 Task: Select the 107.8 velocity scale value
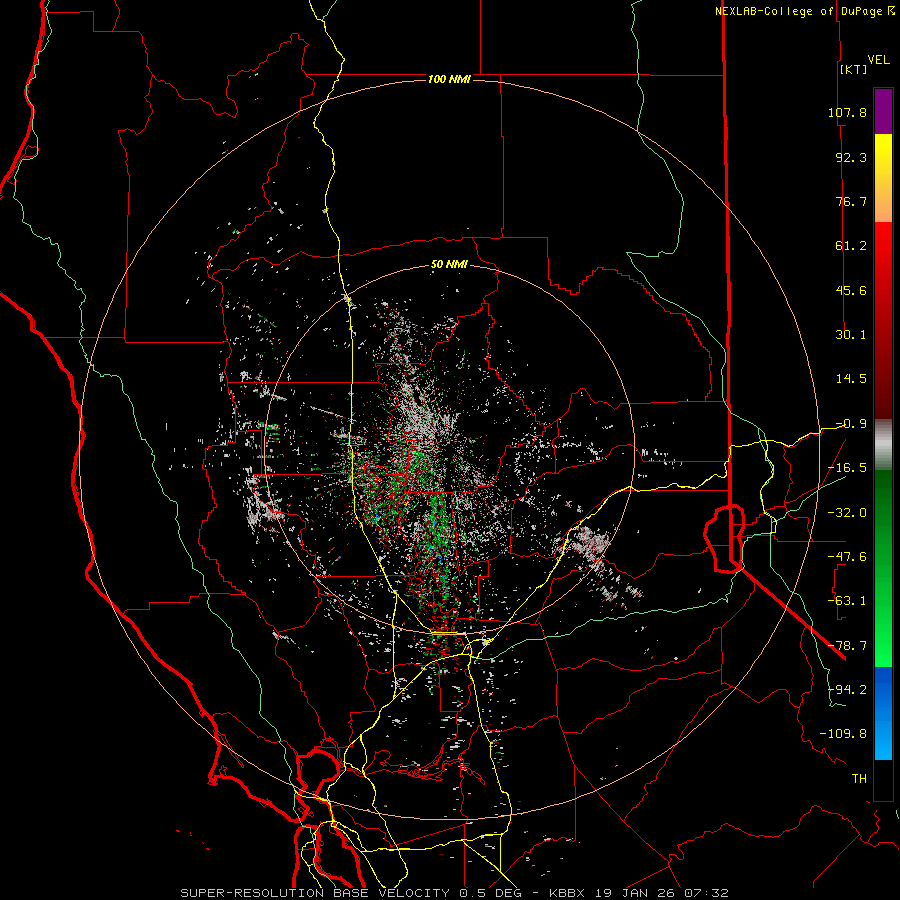847,112
